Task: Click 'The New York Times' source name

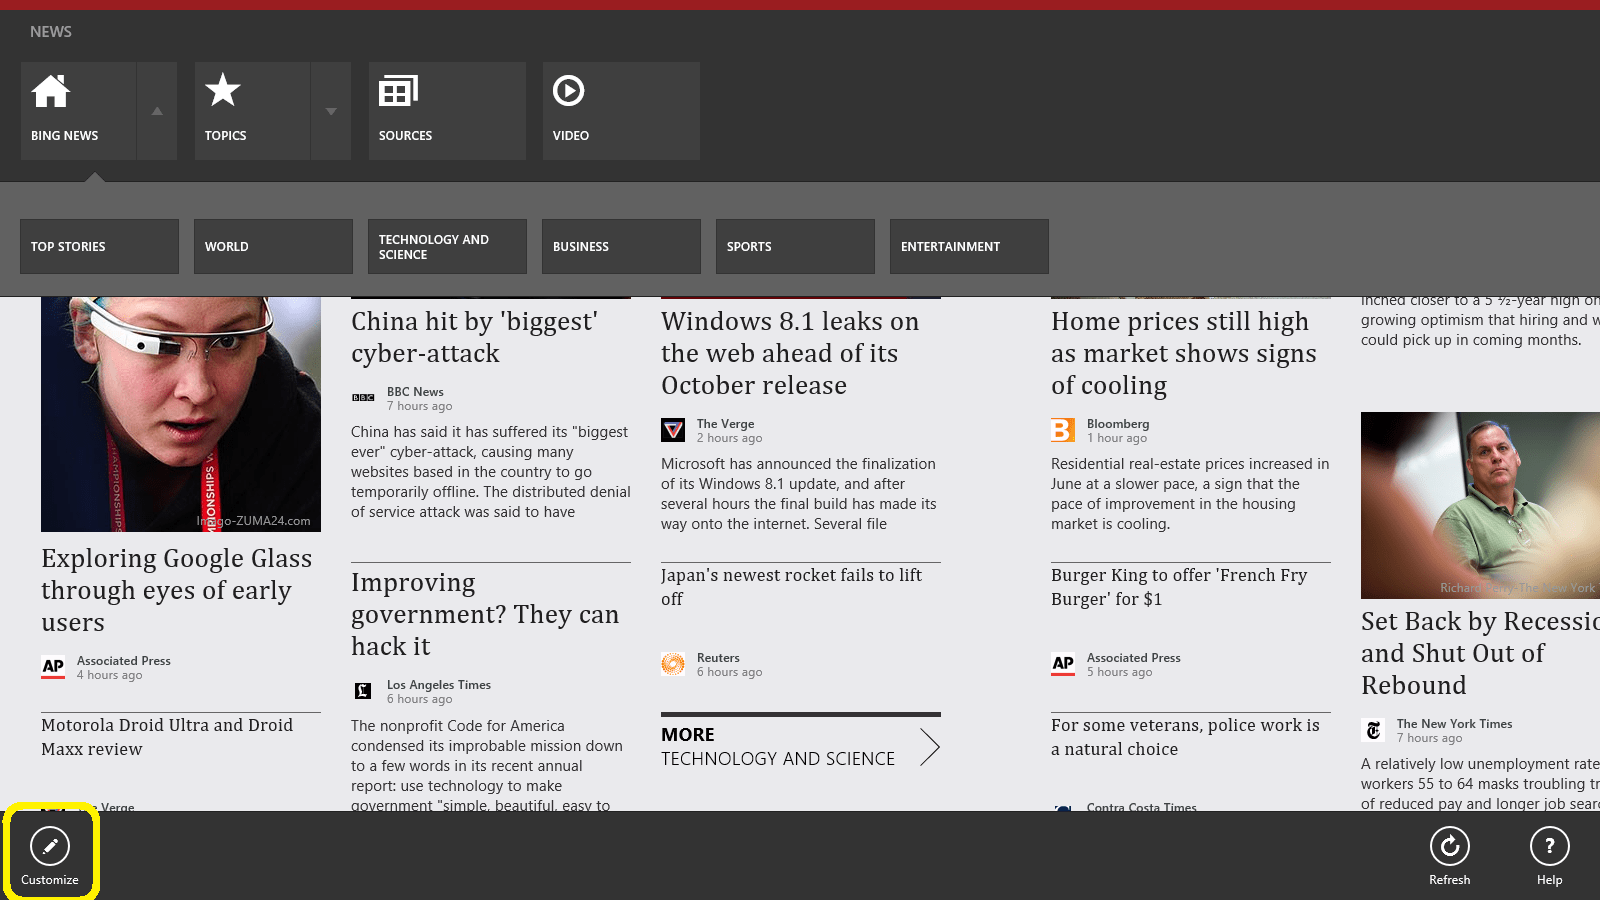Action: [1454, 724]
